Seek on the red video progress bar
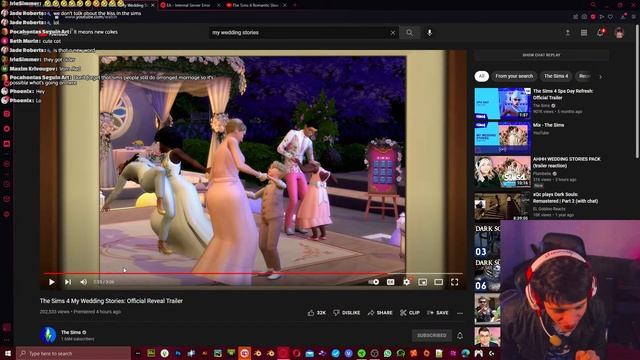This screenshot has height=360, width=640. coord(253,273)
